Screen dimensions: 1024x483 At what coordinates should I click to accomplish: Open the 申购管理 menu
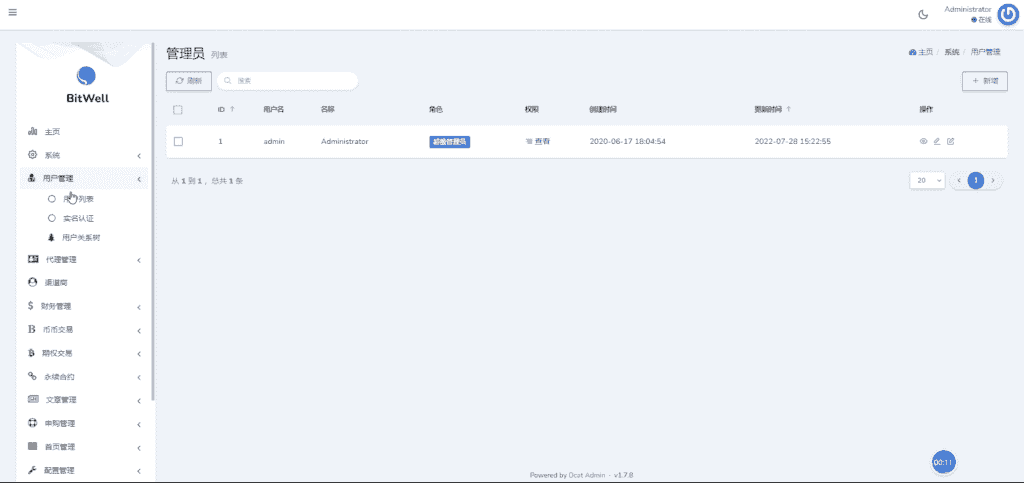[x=84, y=424]
